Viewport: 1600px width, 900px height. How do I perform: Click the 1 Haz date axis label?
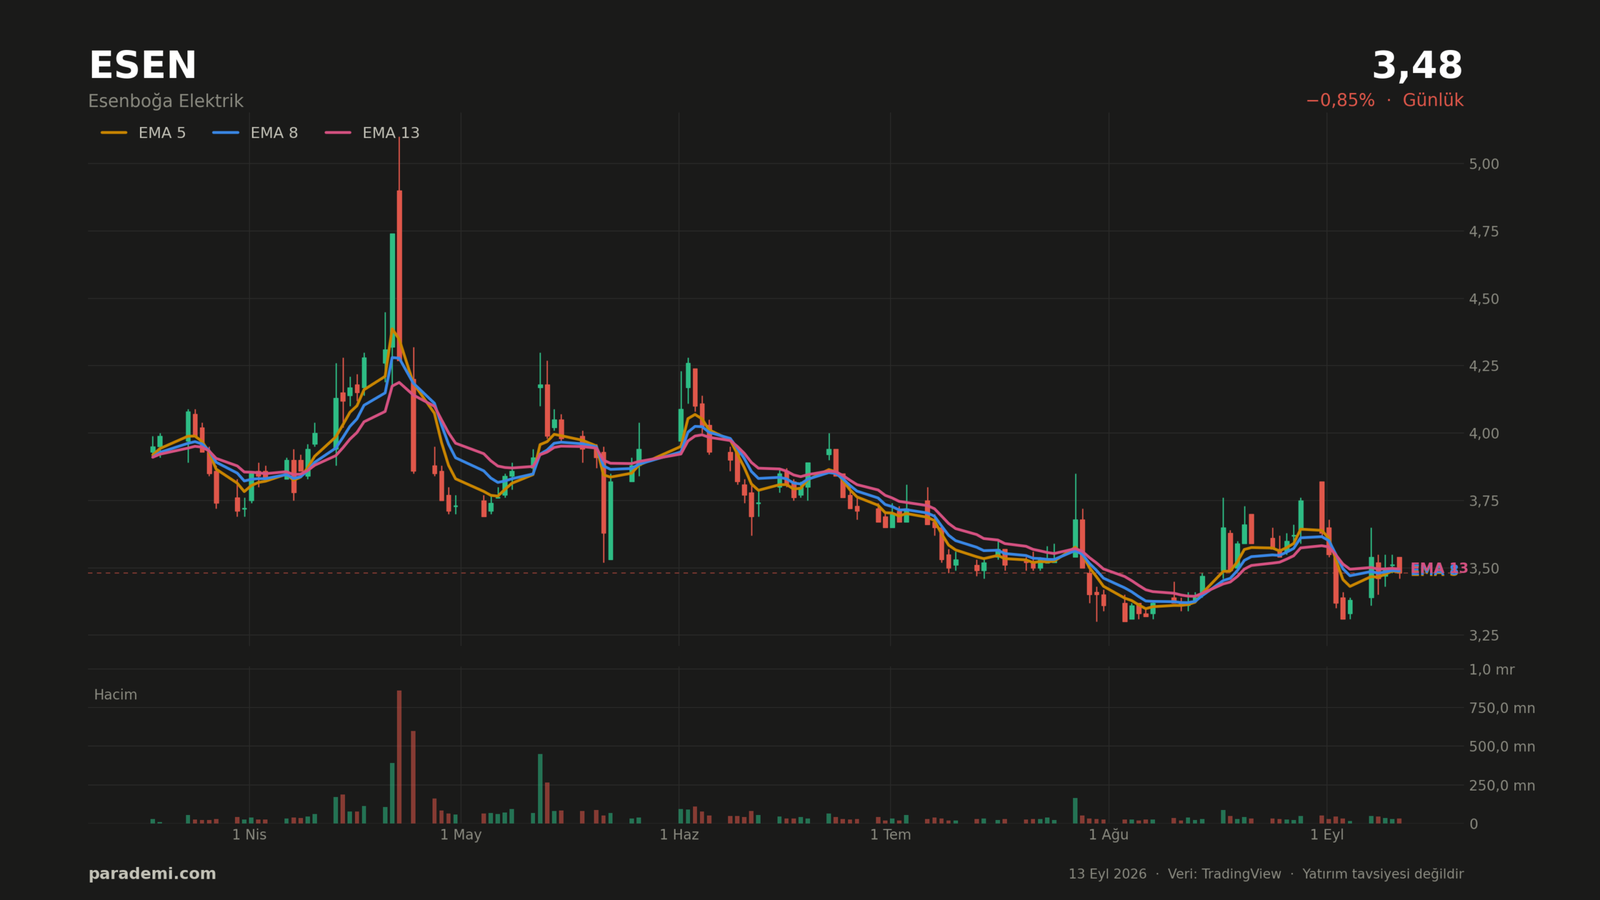(679, 835)
